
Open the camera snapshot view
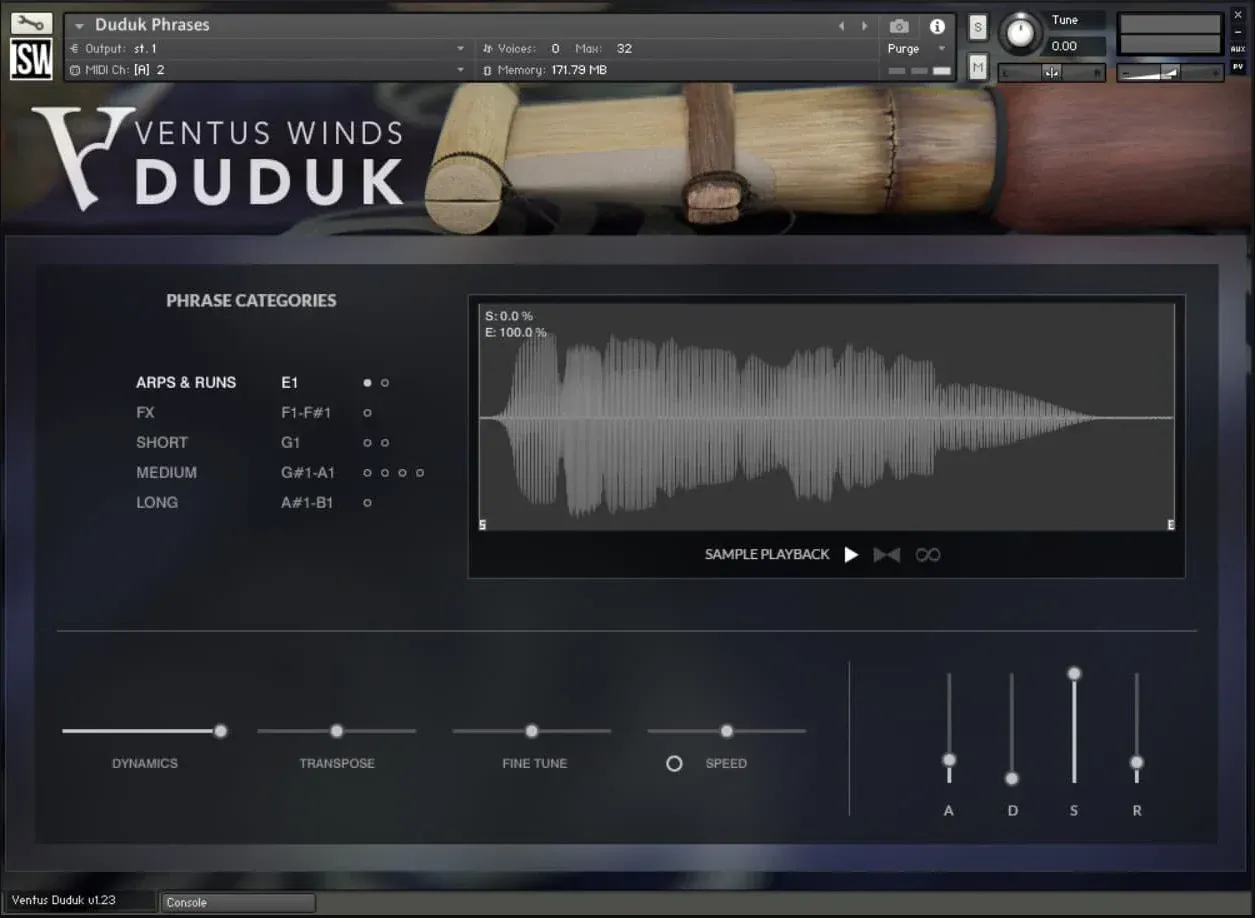(899, 26)
